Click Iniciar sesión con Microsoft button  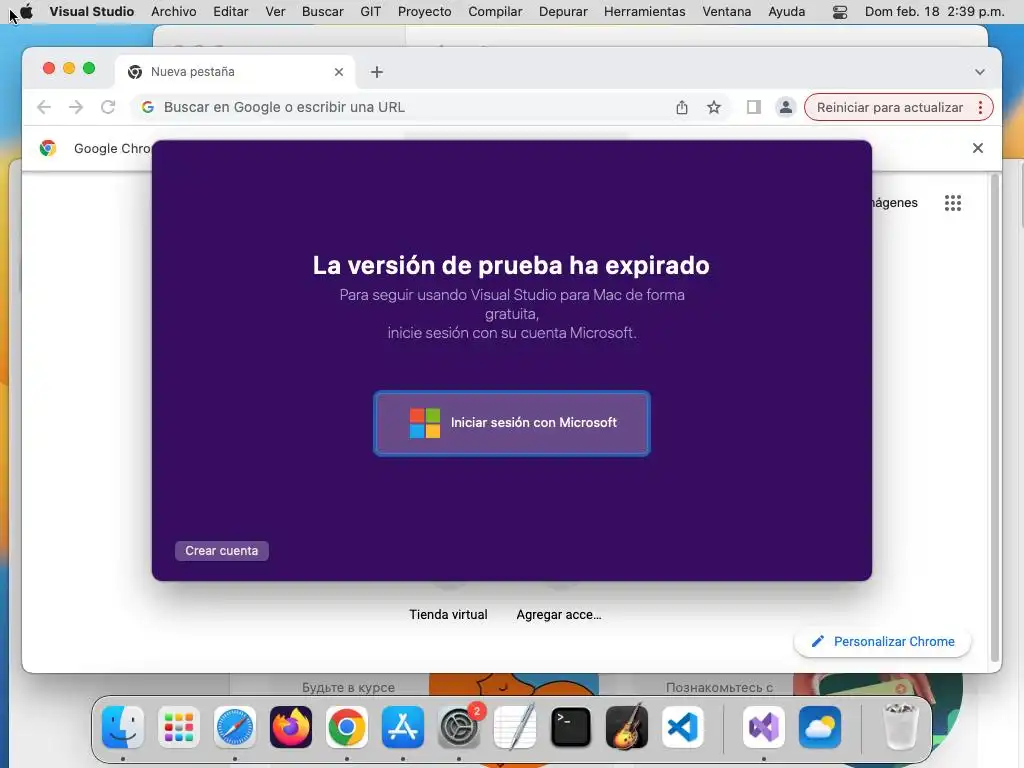click(x=511, y=423)
